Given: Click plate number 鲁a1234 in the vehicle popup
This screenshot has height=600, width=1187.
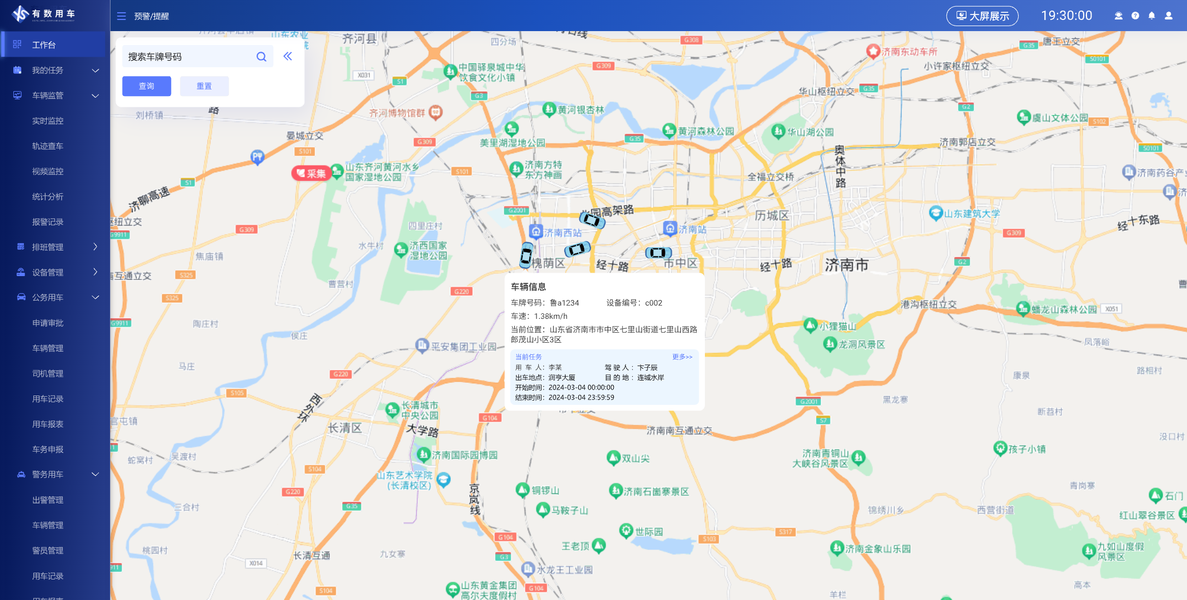Looking at the screenshot, I should click(564, 303).
